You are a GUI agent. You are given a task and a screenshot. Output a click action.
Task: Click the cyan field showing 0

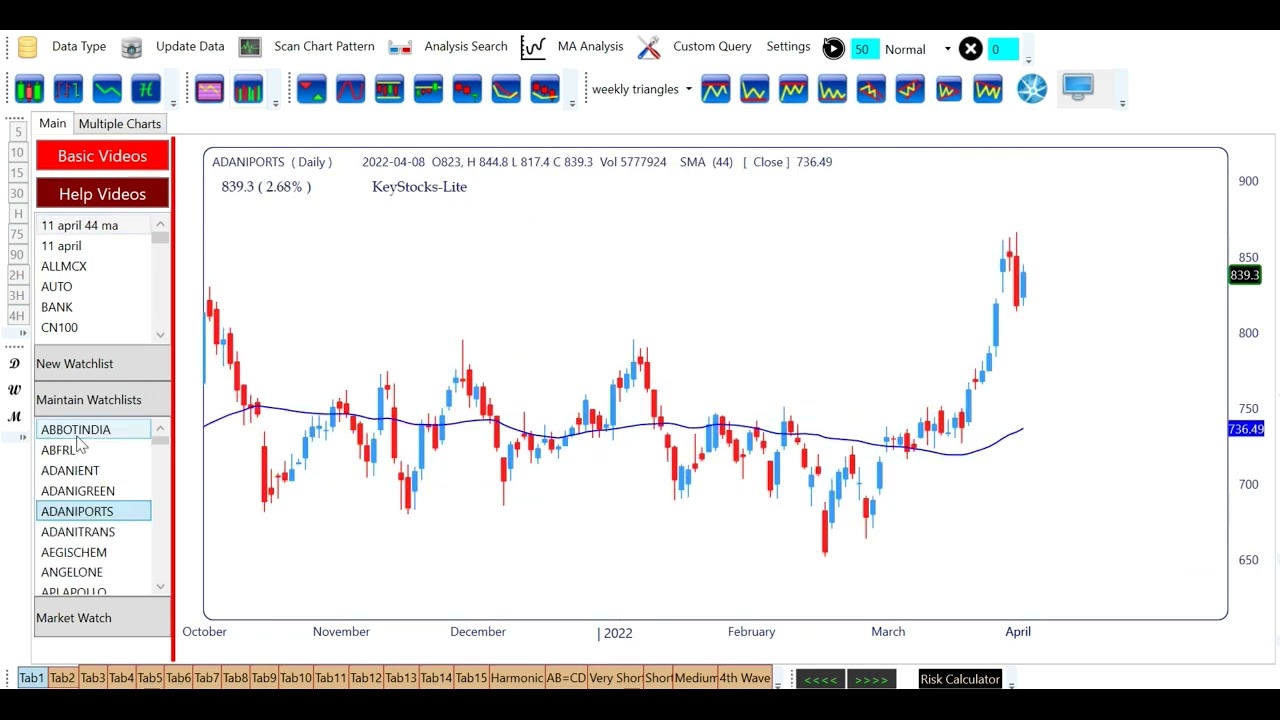click(x=1003, y=49)
